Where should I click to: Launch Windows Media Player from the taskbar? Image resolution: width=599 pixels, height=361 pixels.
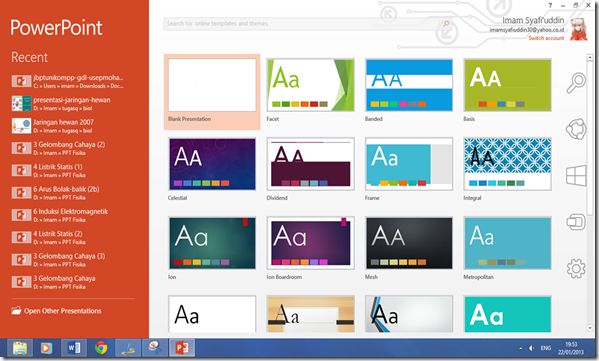pos(46,348)
